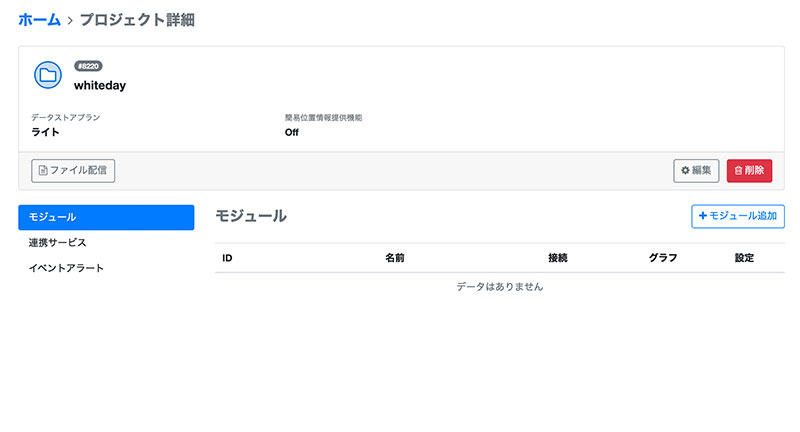The height and width of the screenshot is (432, 800).
Task: Click the 接続 column header
Action: pos(558,258)
